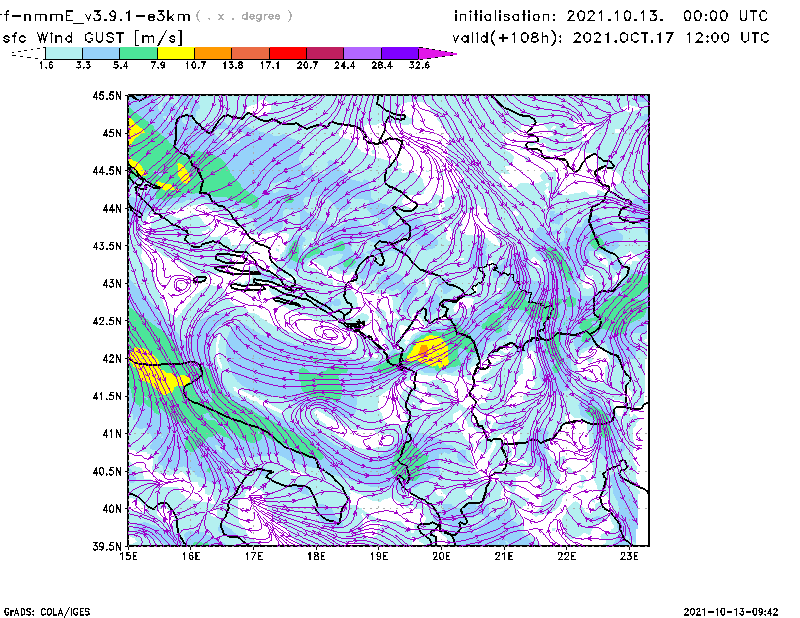Click the '2021-10-13-09:42' timestamp
The width and height of the screenshot is (800, 618).
pyautogui.click(x=731, y=612)
